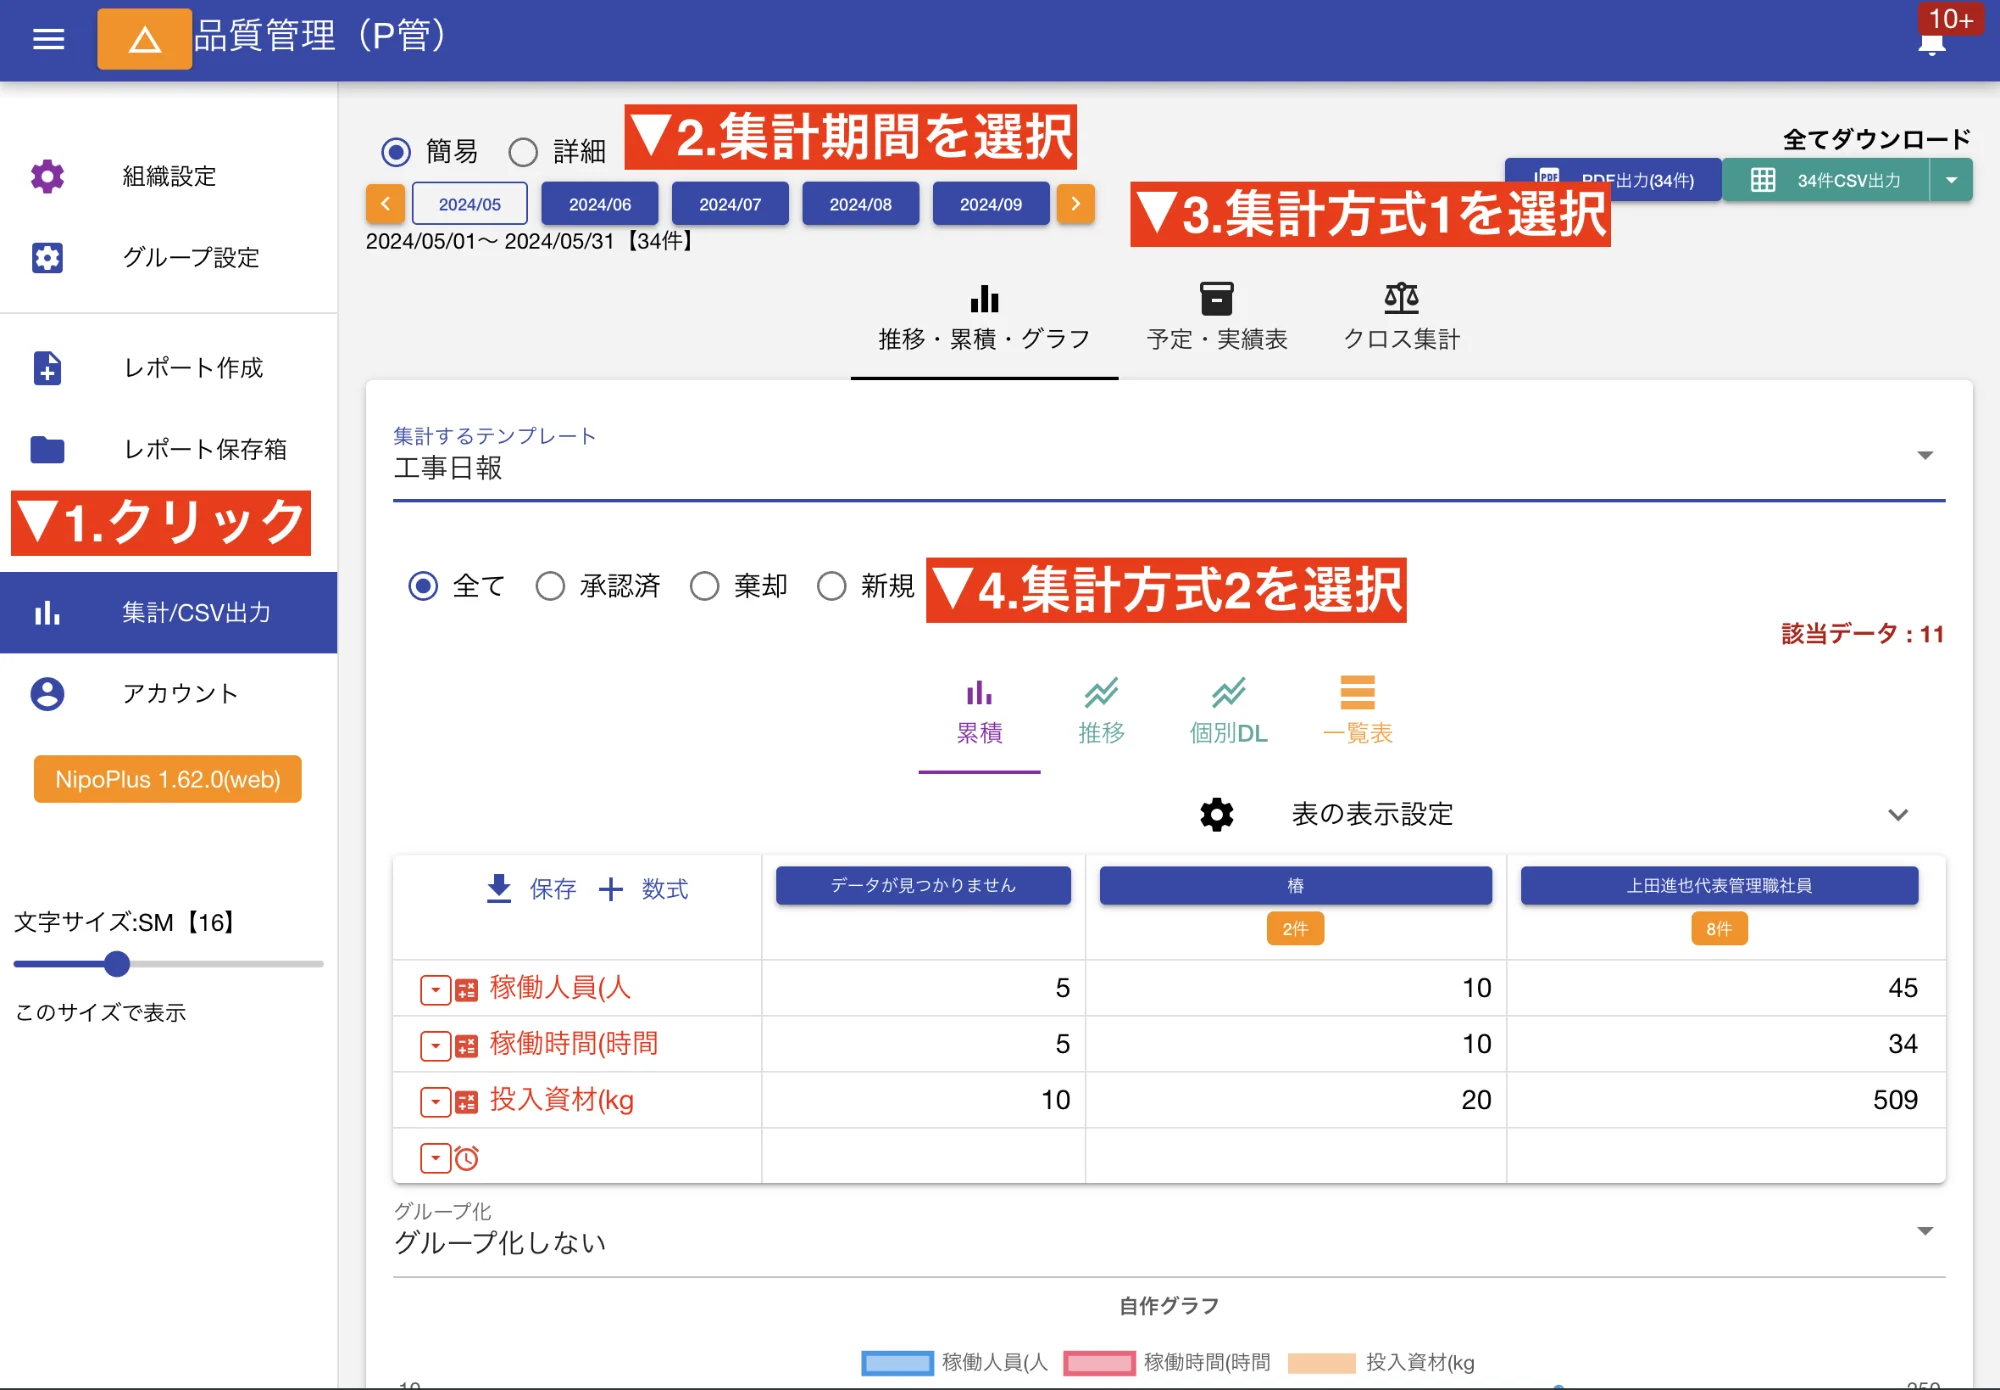Select the 詳細 radio button

click(521, 151)
